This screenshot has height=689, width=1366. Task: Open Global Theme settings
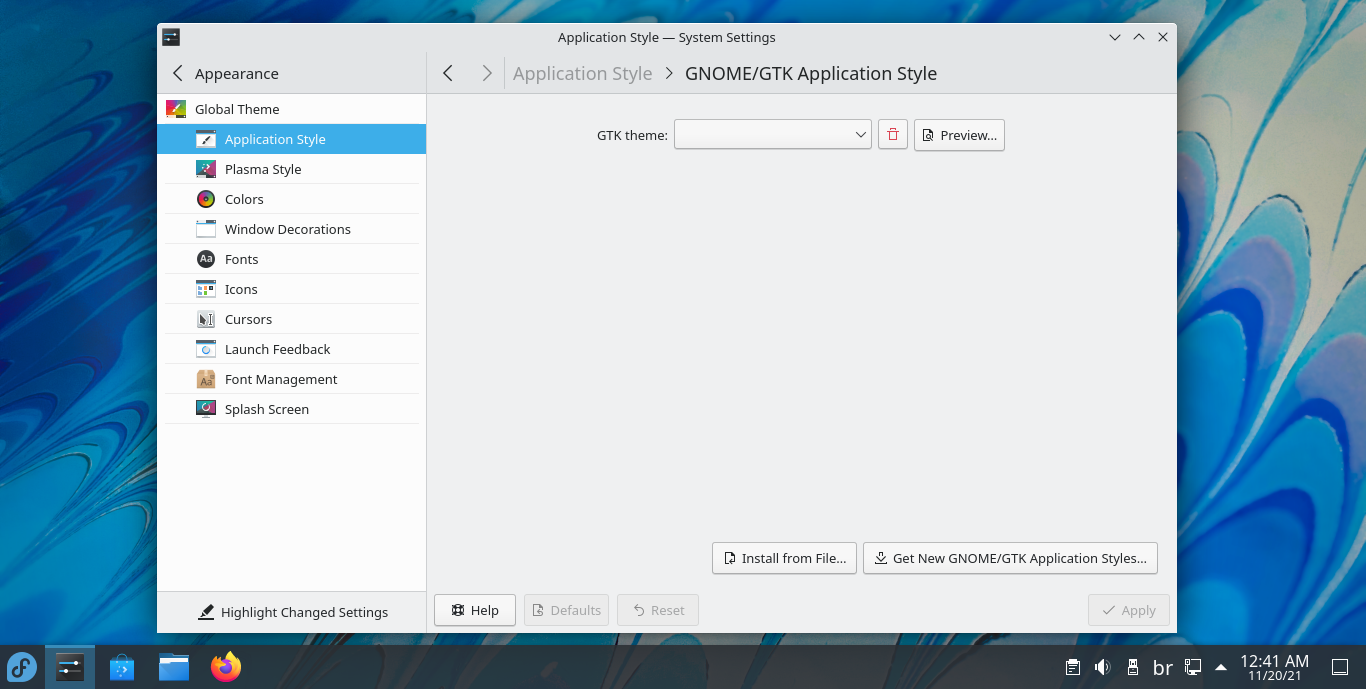tap(291, 109)
